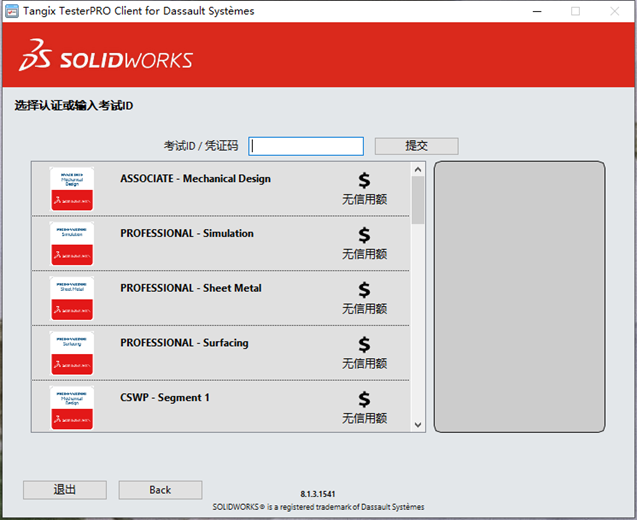Click the 退出 exit button
The width and height of the screenshot is (637, 520).
point(64,490)
